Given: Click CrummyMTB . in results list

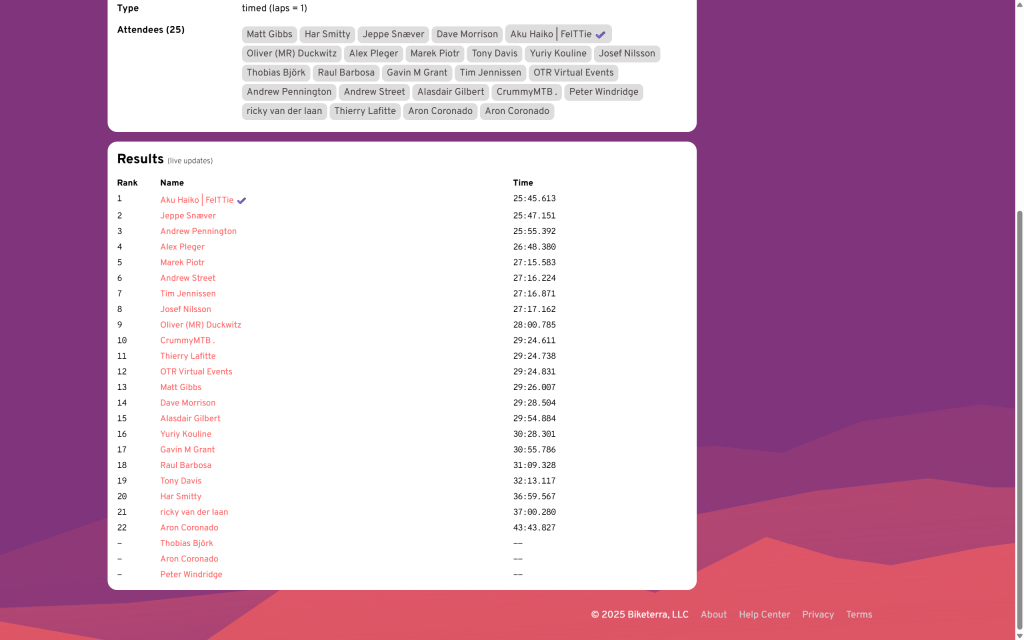Looking at the screenshot, I should (187, 341).
